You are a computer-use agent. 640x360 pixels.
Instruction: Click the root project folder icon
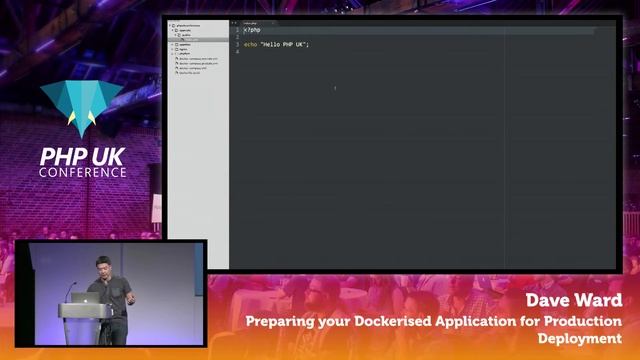[173, 26]
